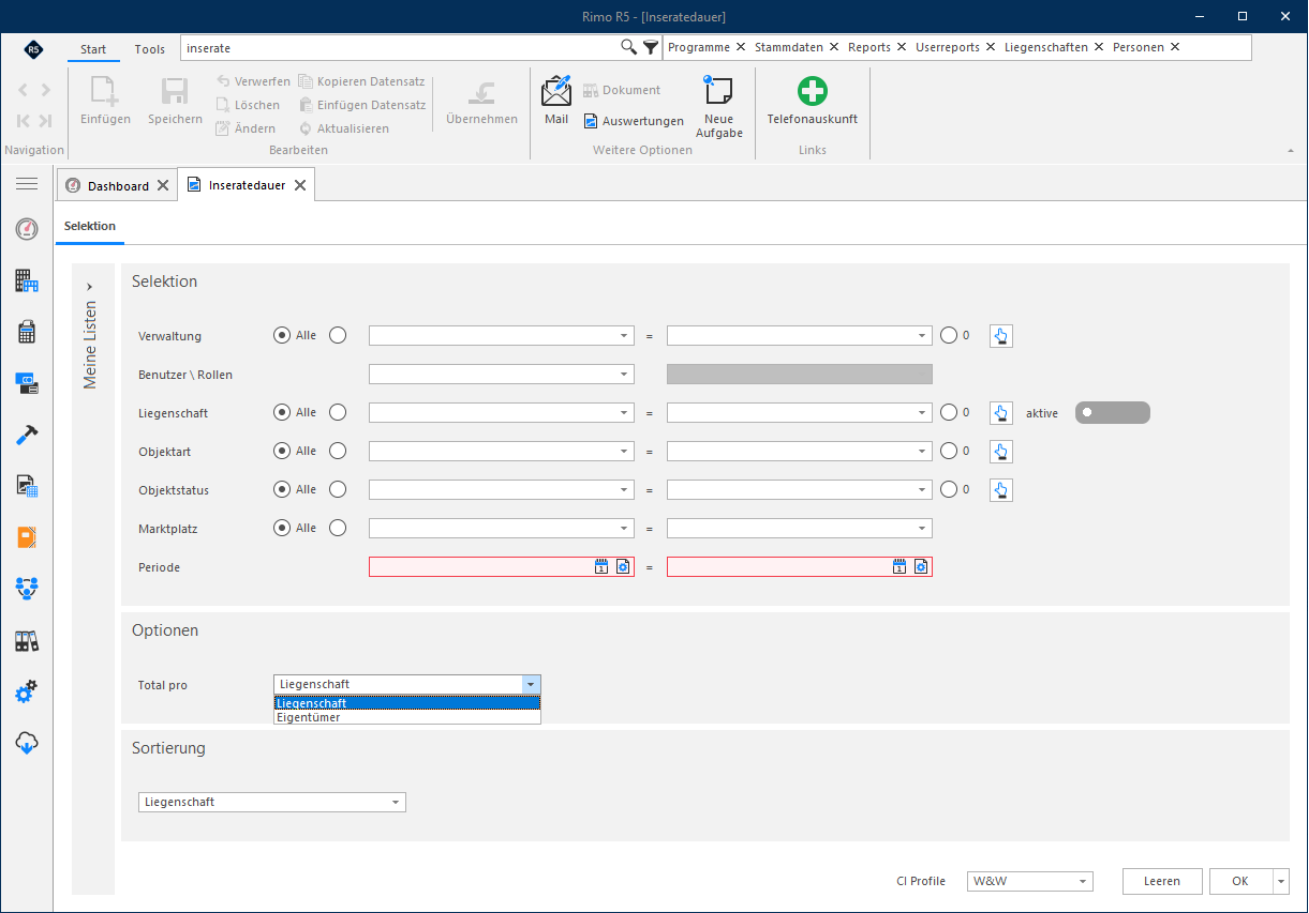Open the Mail icon in ribbon
The width and height of the screenshot is (1309, 913).
556,101
